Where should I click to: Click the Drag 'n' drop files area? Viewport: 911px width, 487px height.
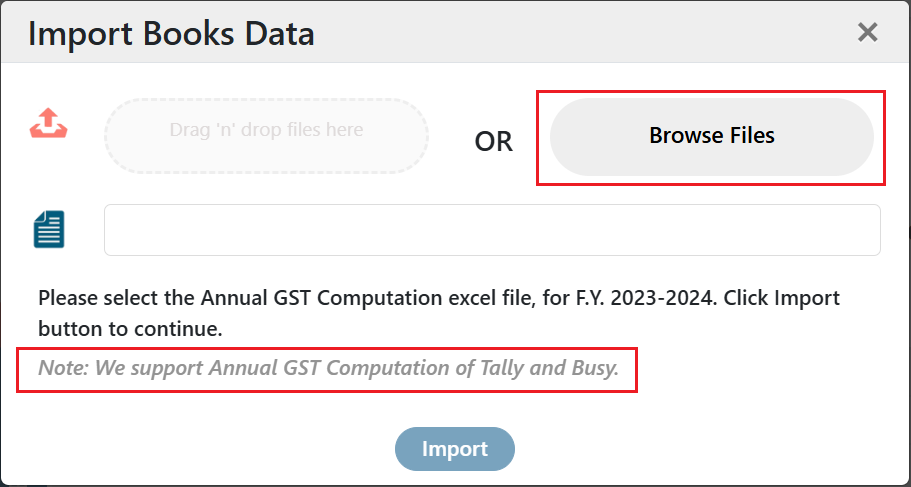tap(266, 136)
